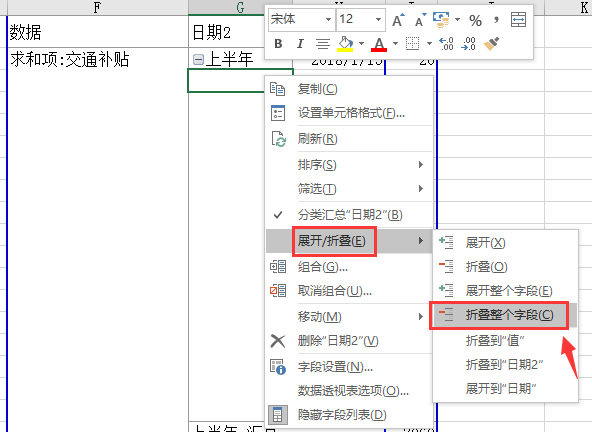This screenshot has width=592, height=432.
Task: Open 数据透视表选项(O)...
Action: pyautogui.click(x=348, y=391)
